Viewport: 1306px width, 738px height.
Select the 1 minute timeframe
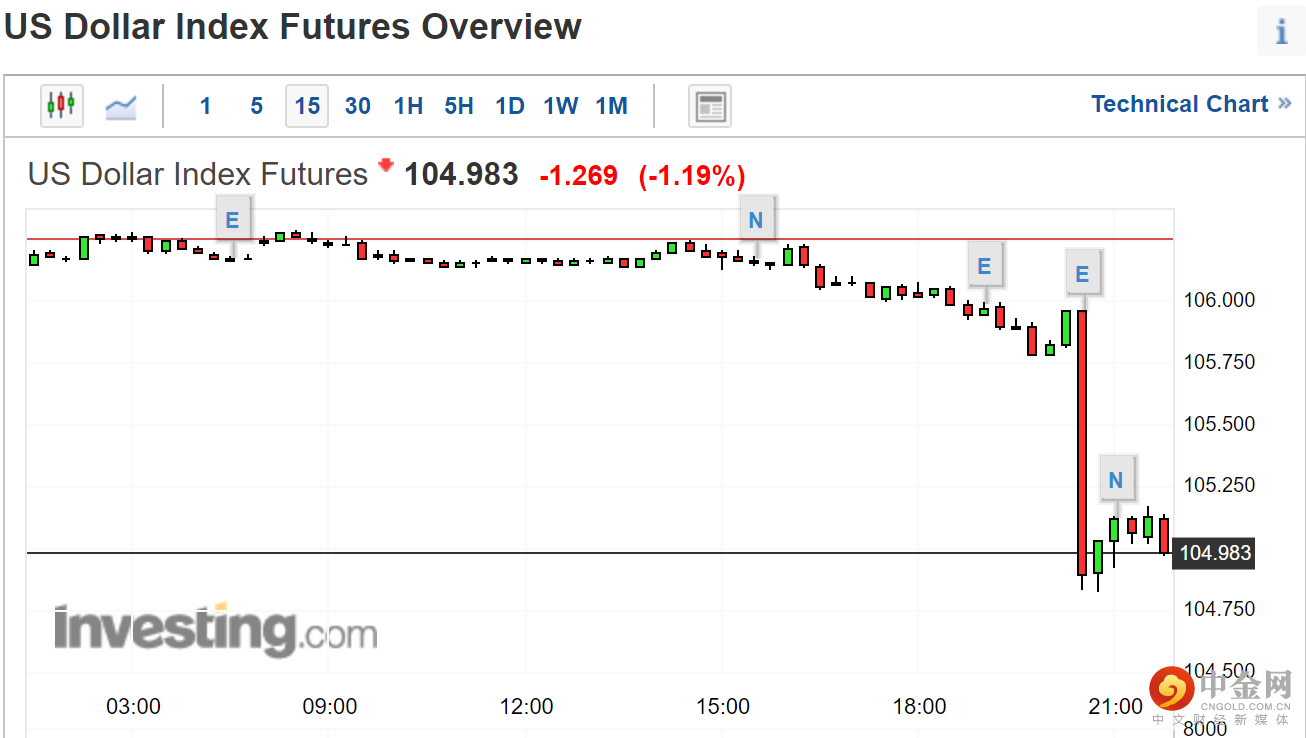point(205,106)
